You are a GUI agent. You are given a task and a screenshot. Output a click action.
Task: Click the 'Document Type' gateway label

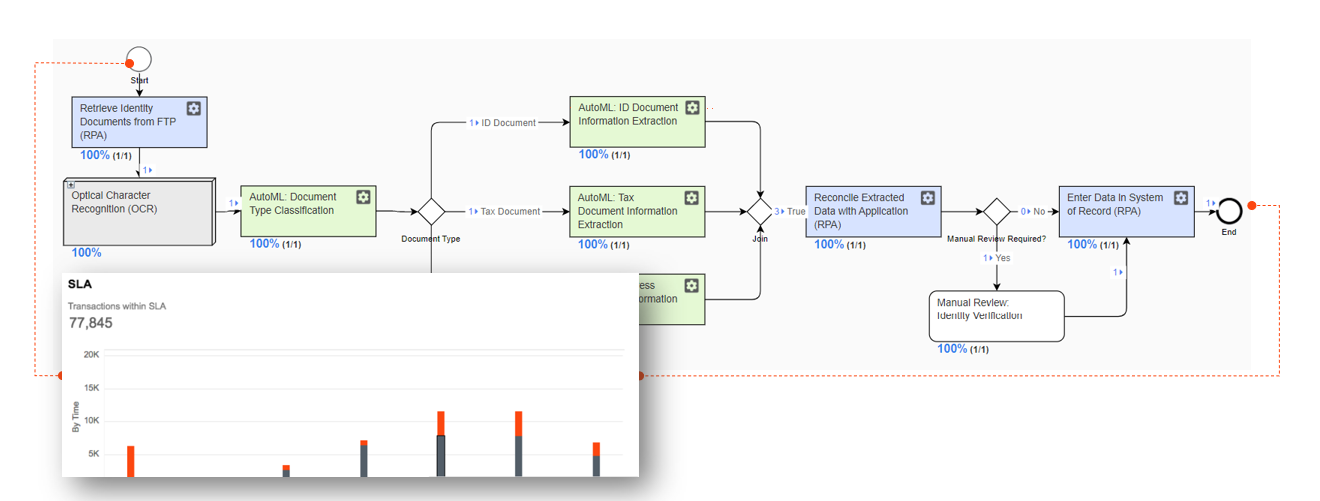point(431,239)
